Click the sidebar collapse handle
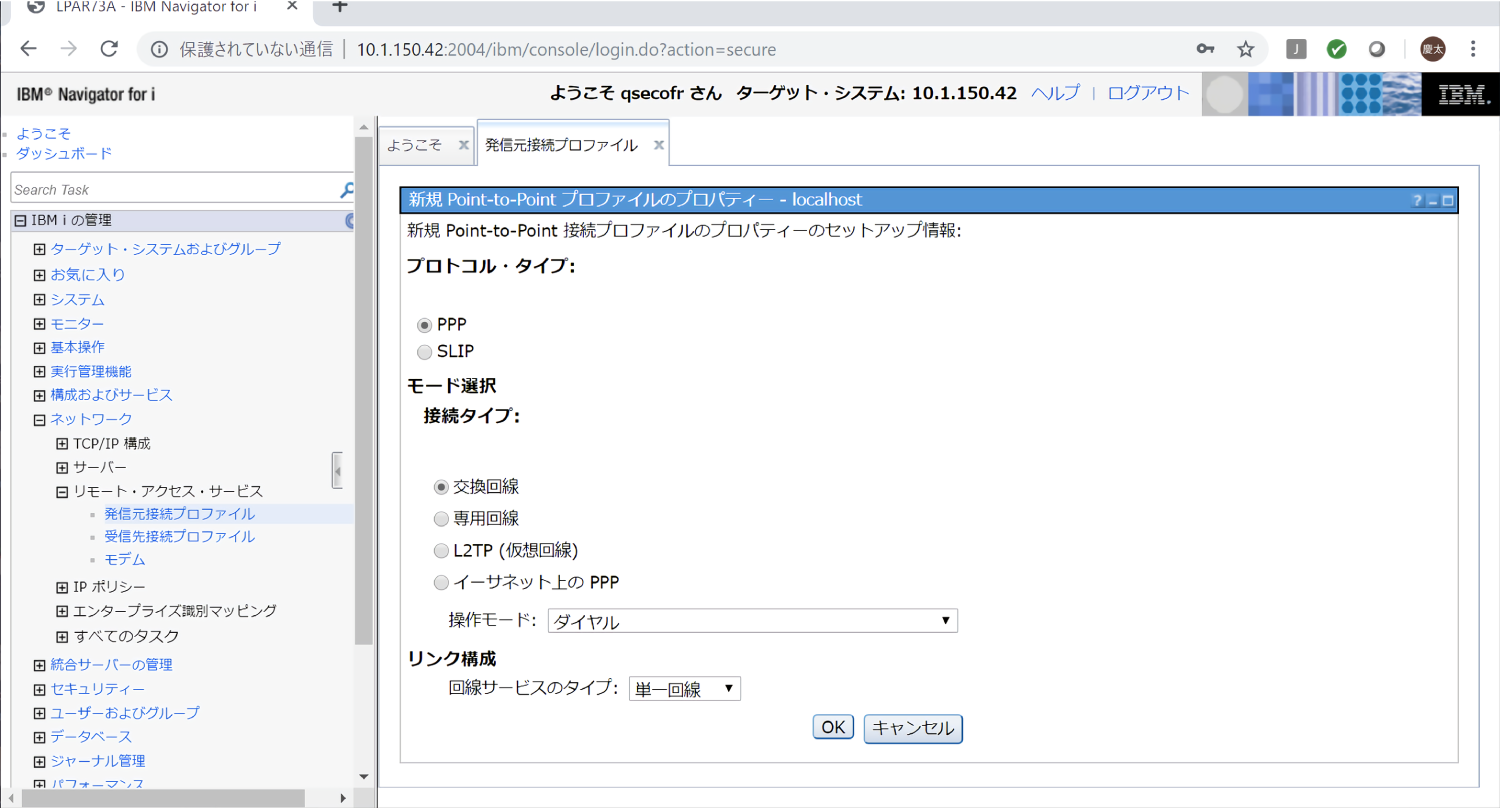The image size is (1500, 808). pos(338,470)
